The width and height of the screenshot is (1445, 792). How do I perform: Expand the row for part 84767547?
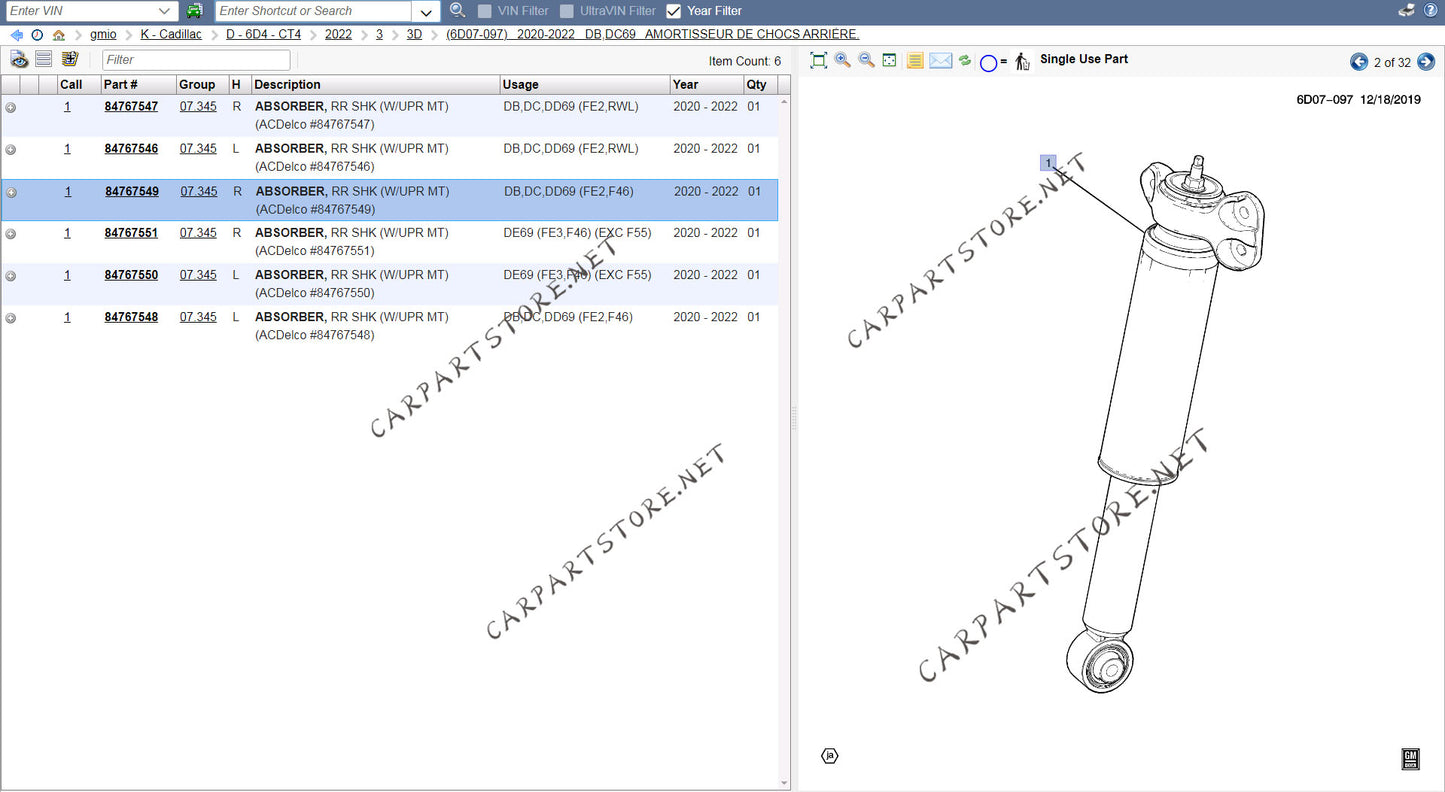point(11,107)
